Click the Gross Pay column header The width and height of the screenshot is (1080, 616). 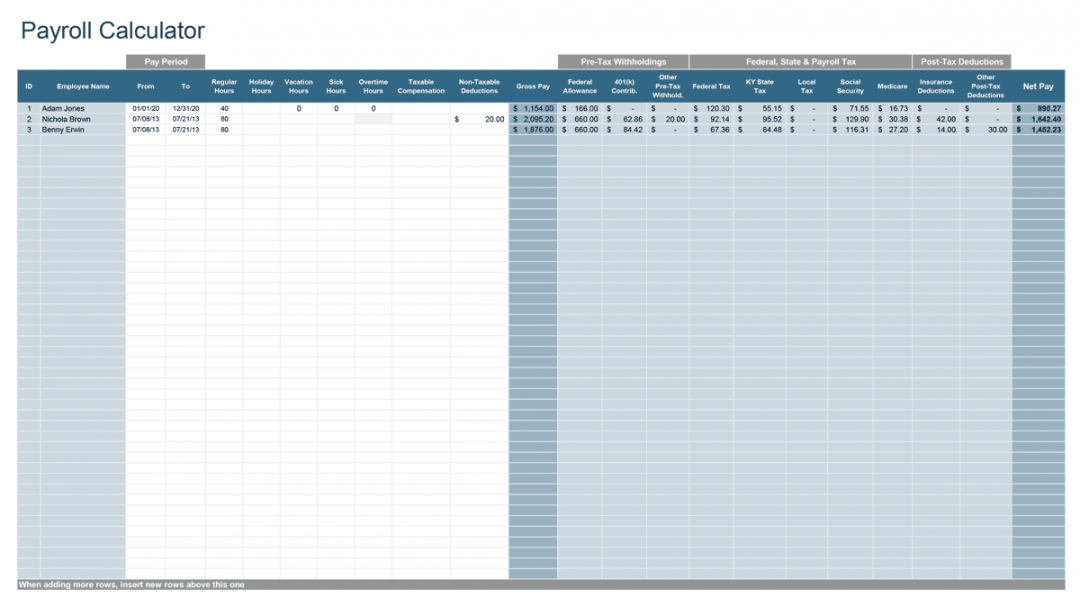532,87
